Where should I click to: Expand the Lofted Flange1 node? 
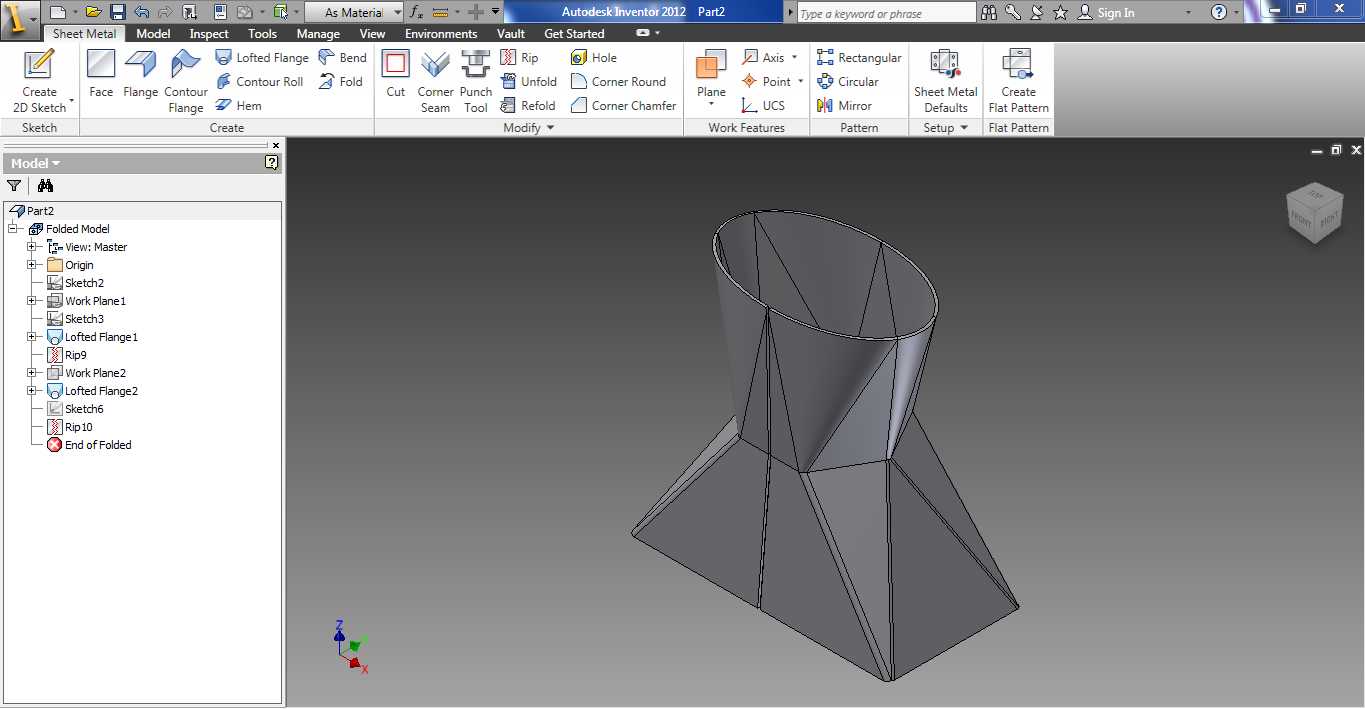pyautogui.click(x=32, y=337)
